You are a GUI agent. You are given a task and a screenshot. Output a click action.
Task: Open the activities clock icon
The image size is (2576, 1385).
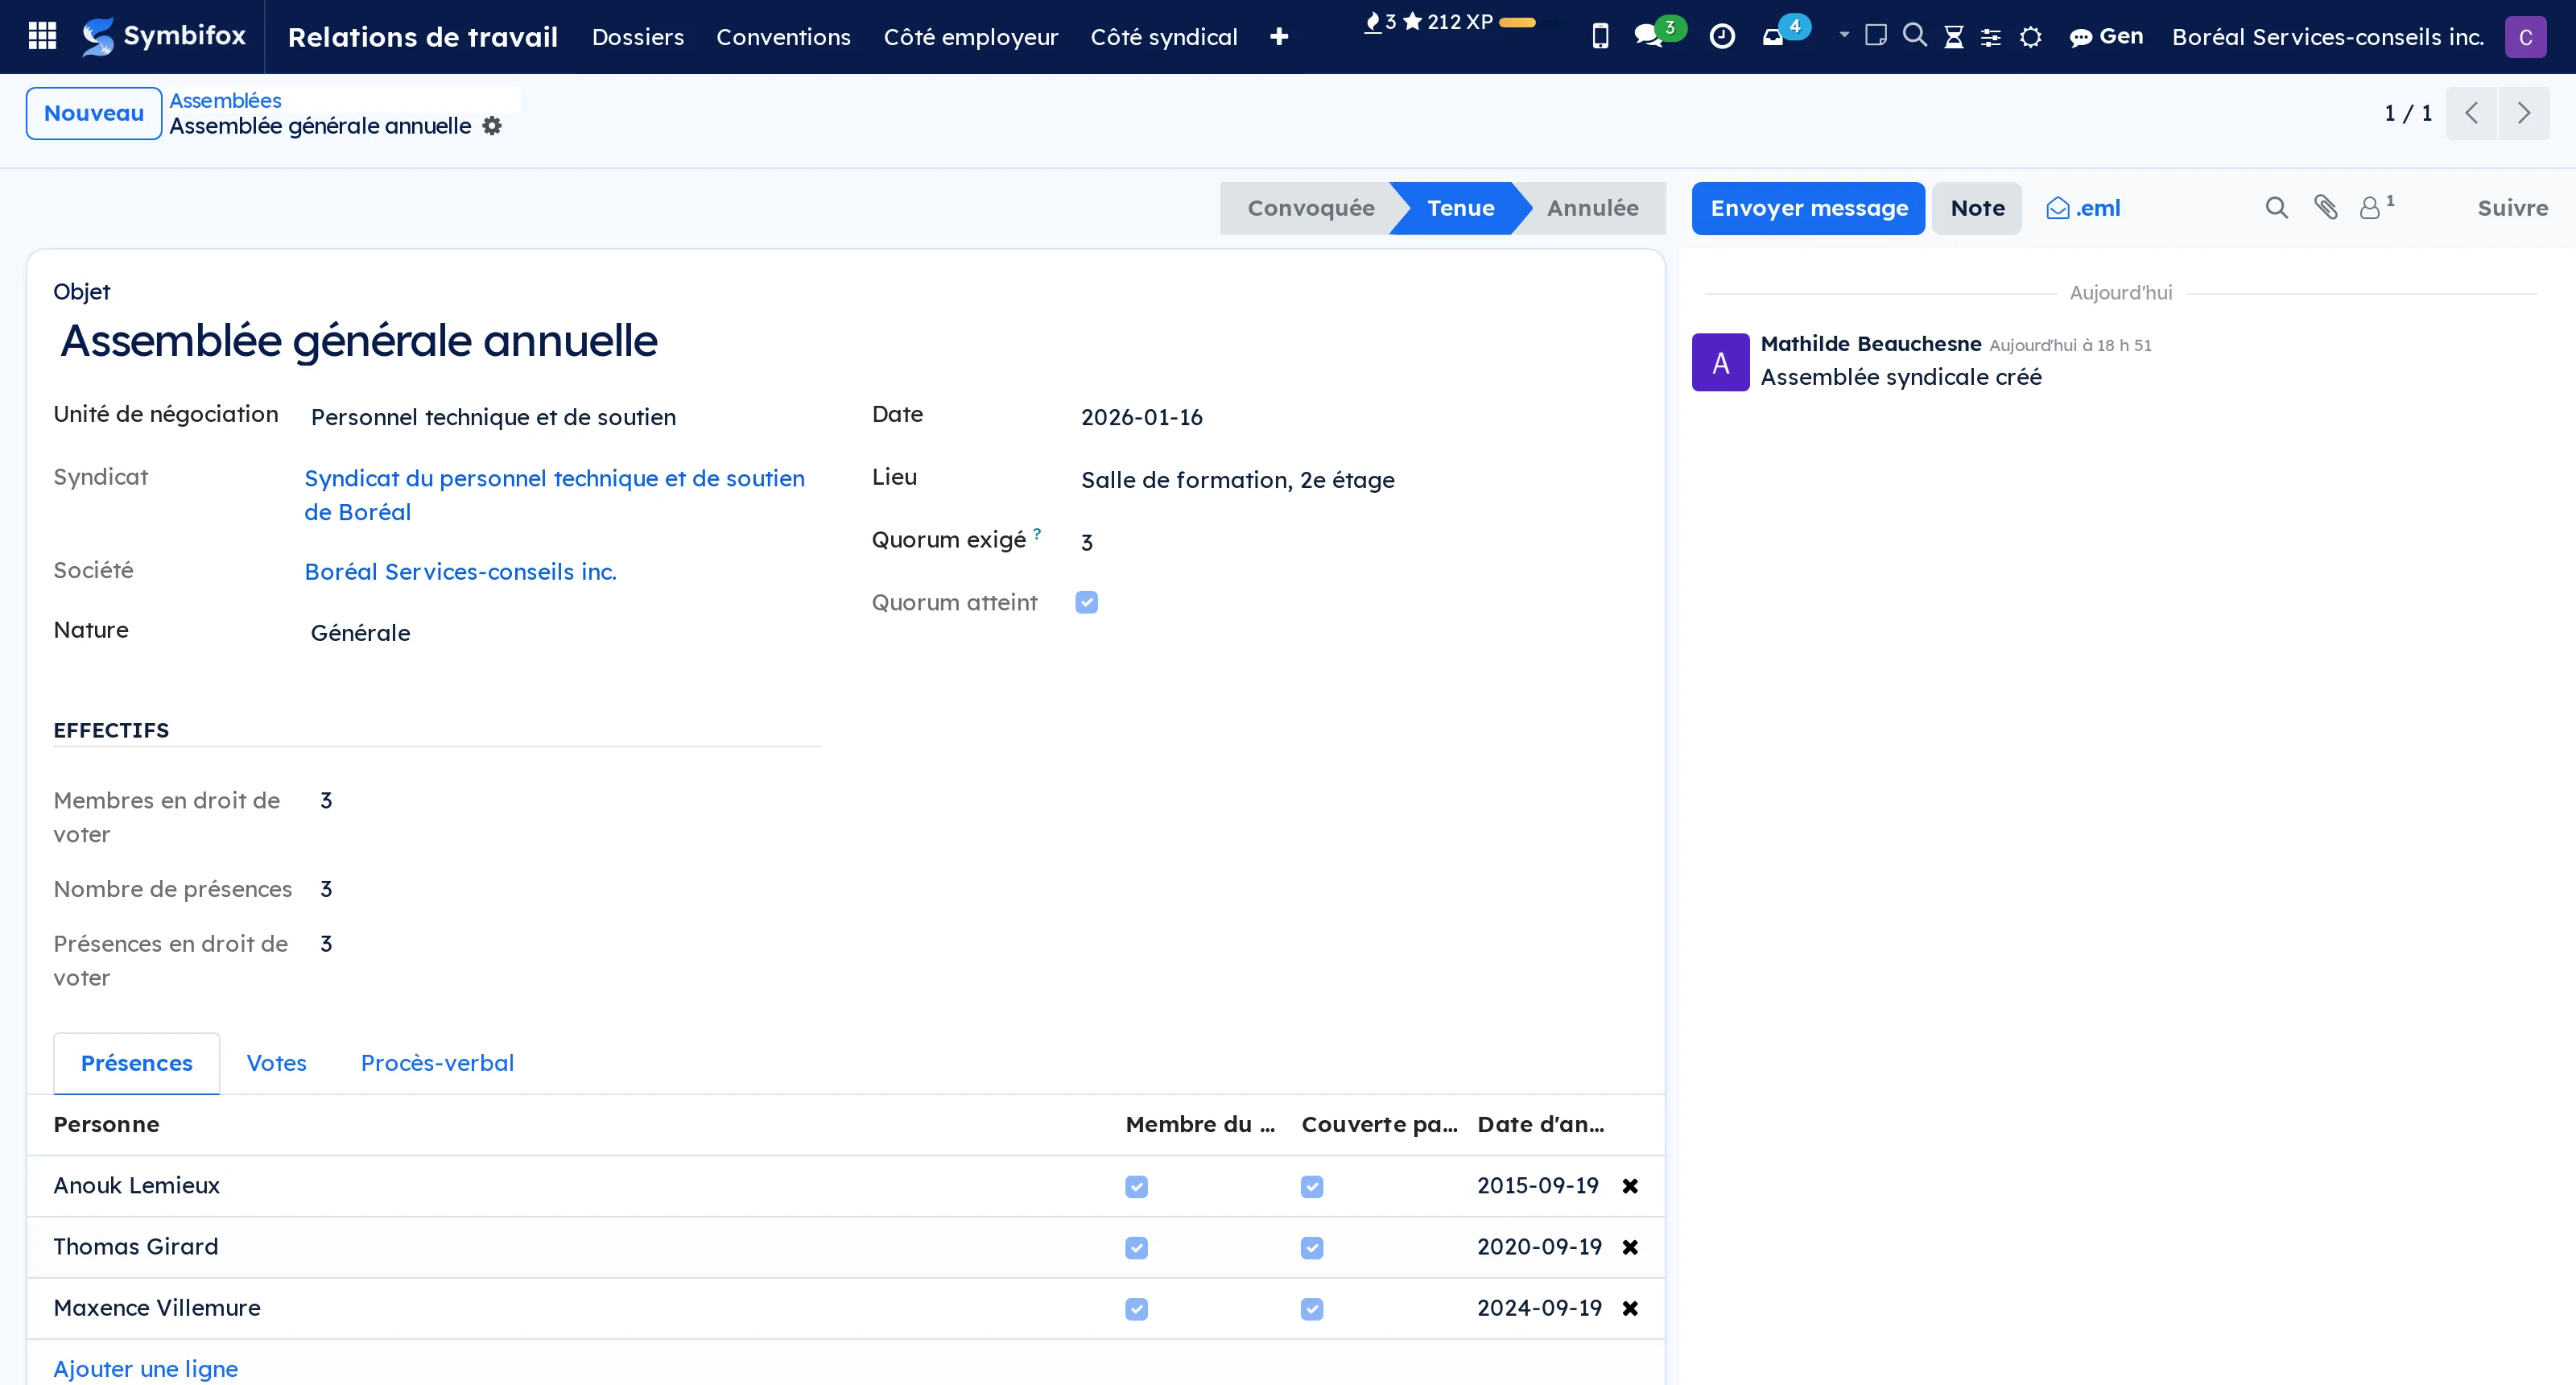[1722, 37]
